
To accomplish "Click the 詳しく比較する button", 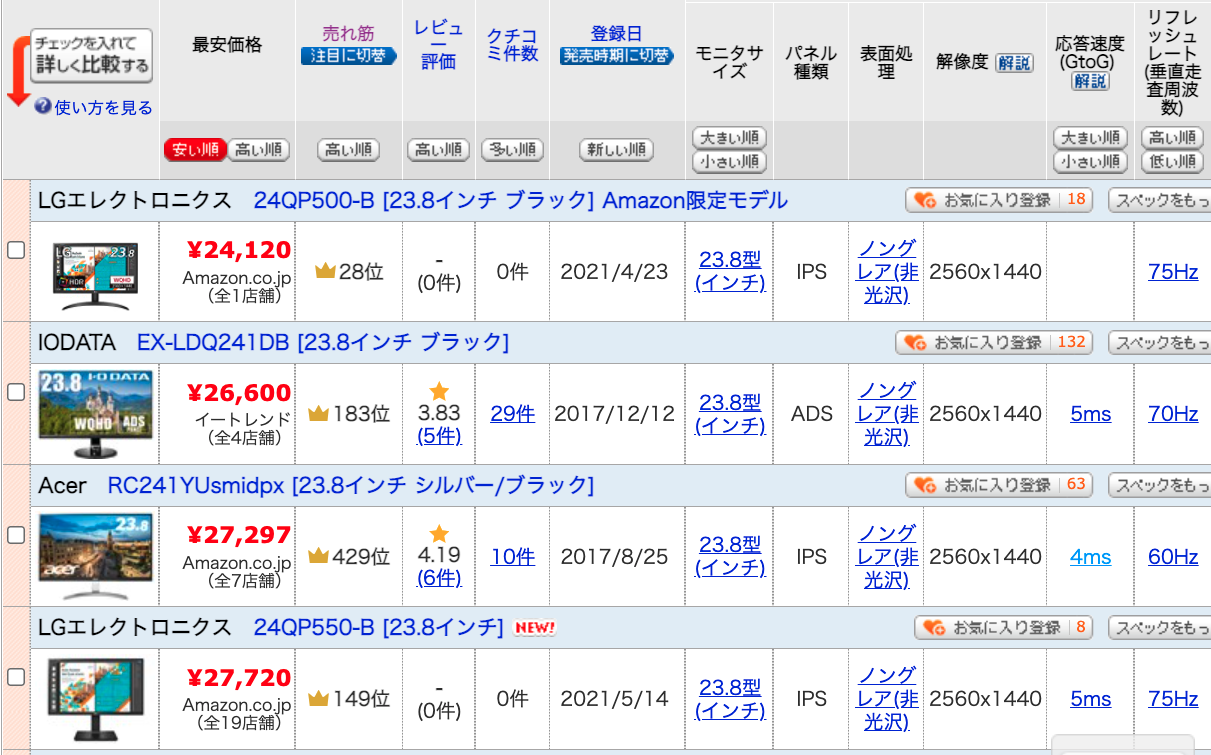I will pyautogui.click(x=91, y=56).
